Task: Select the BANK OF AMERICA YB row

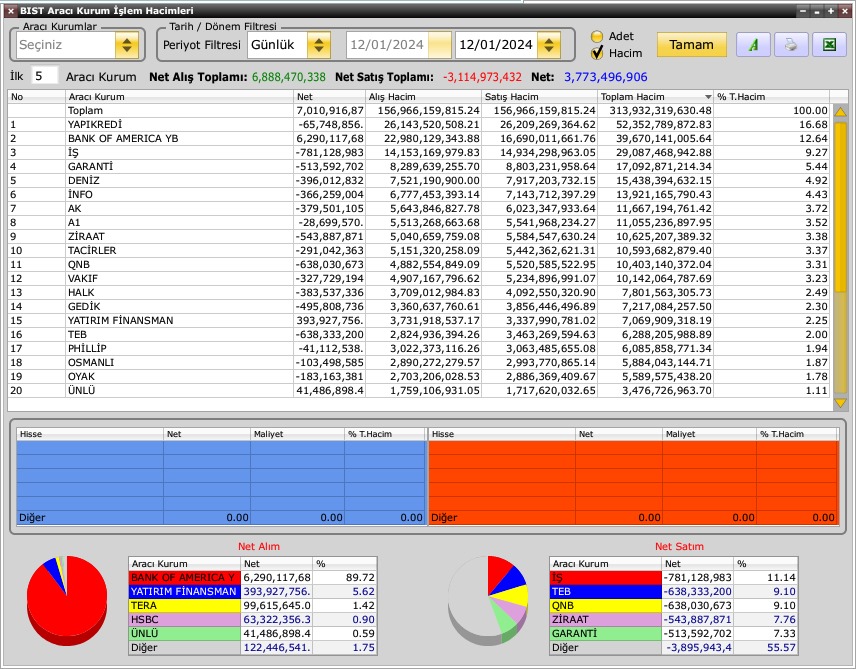Action: tap(180, 138)
